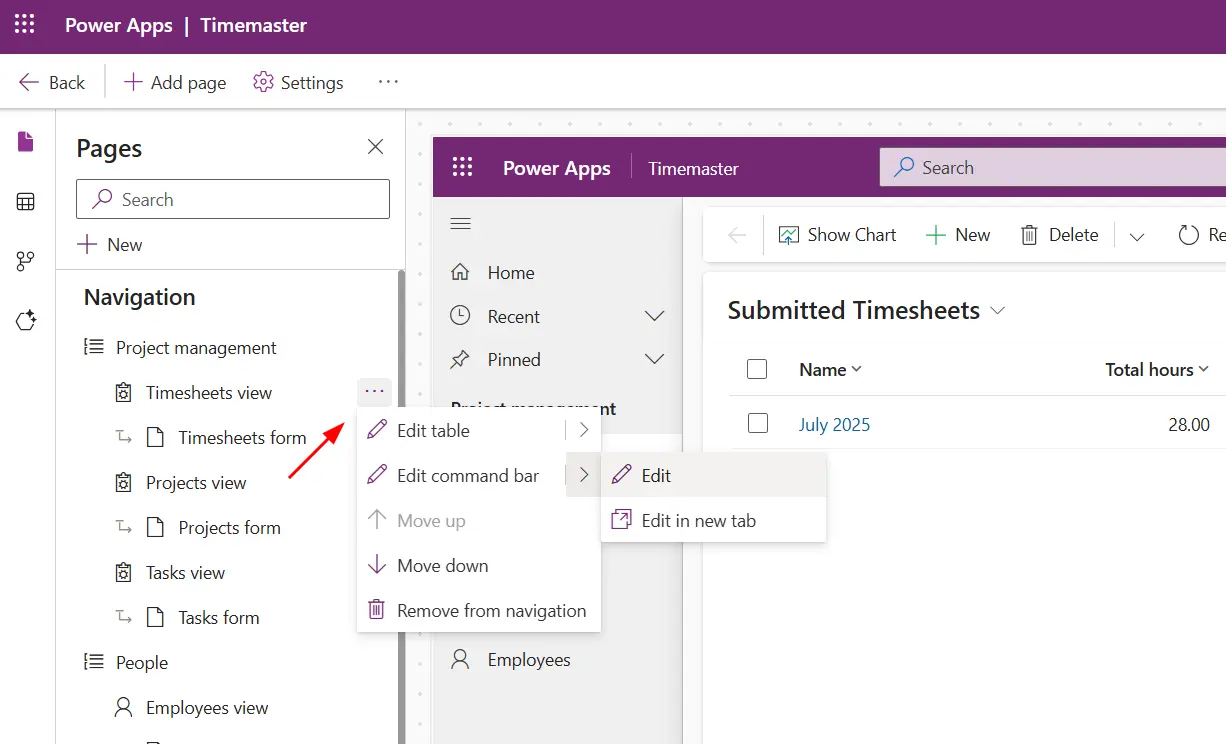Select Projects form page

click(x=229, y=528)
